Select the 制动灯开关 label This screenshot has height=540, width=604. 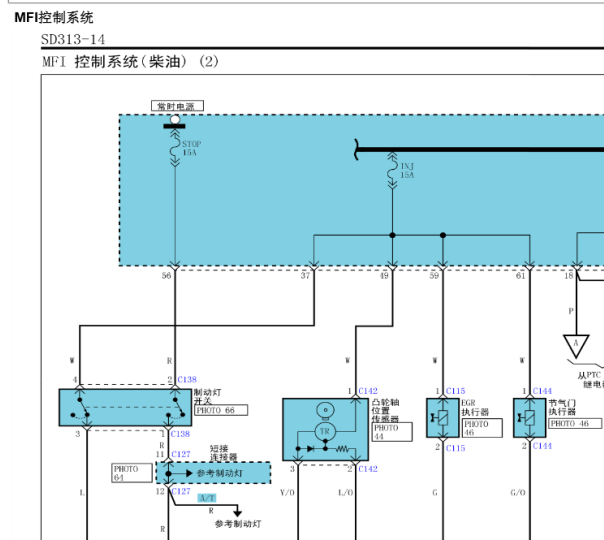tap(207, 396)
